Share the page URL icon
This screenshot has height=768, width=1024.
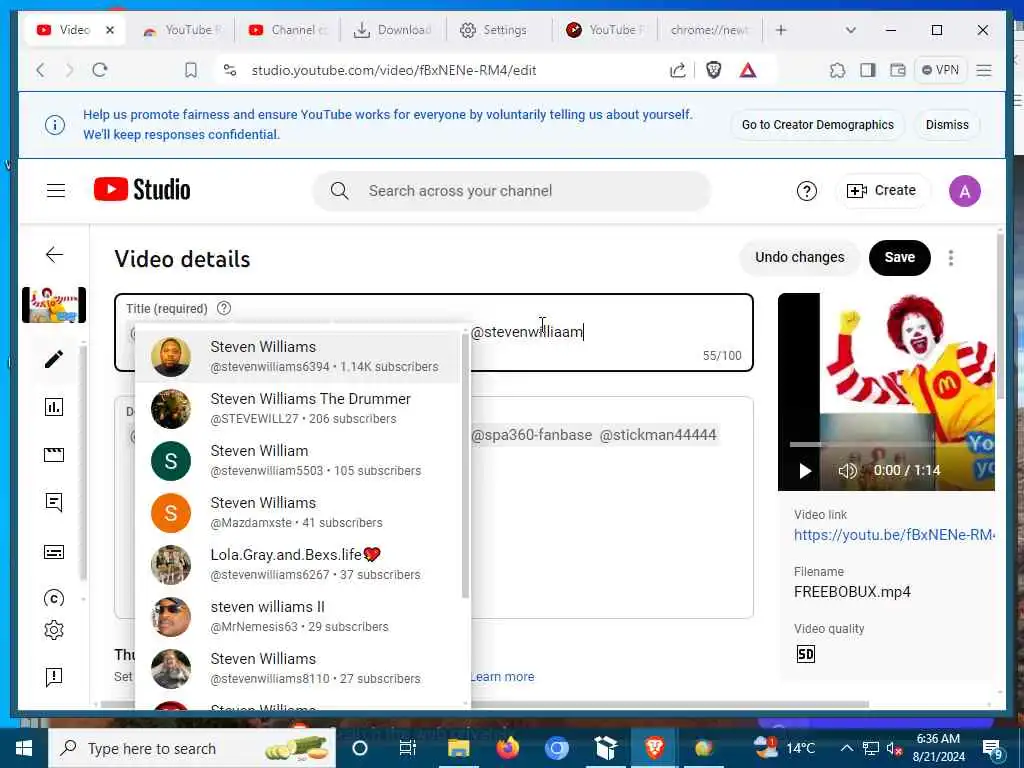tap(678, 70)
